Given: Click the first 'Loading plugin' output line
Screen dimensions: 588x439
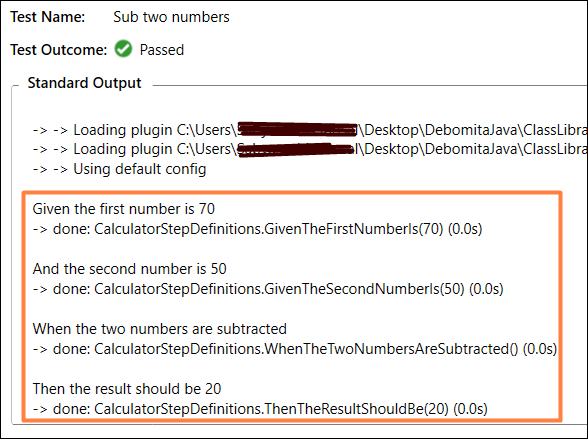Looking at the screenshot, I should [x=310, y=130].
